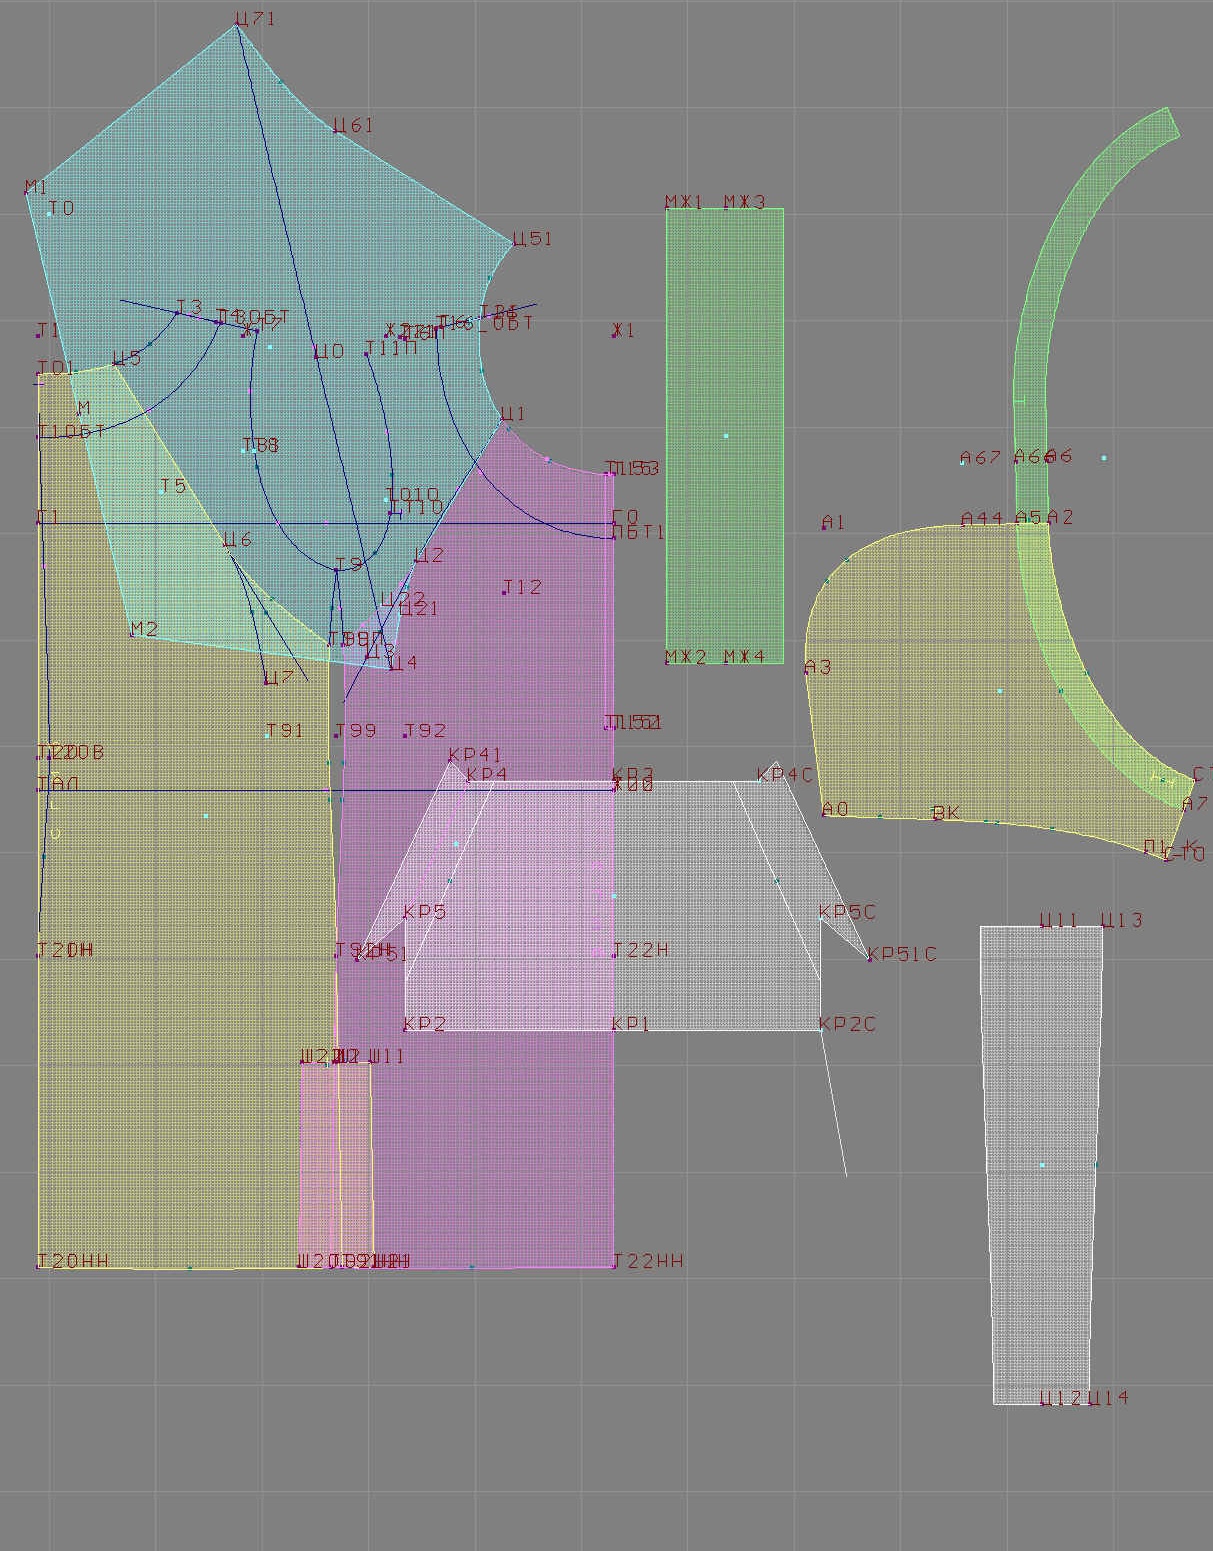Click the МЖ1 corner point

tap(667, 209)
